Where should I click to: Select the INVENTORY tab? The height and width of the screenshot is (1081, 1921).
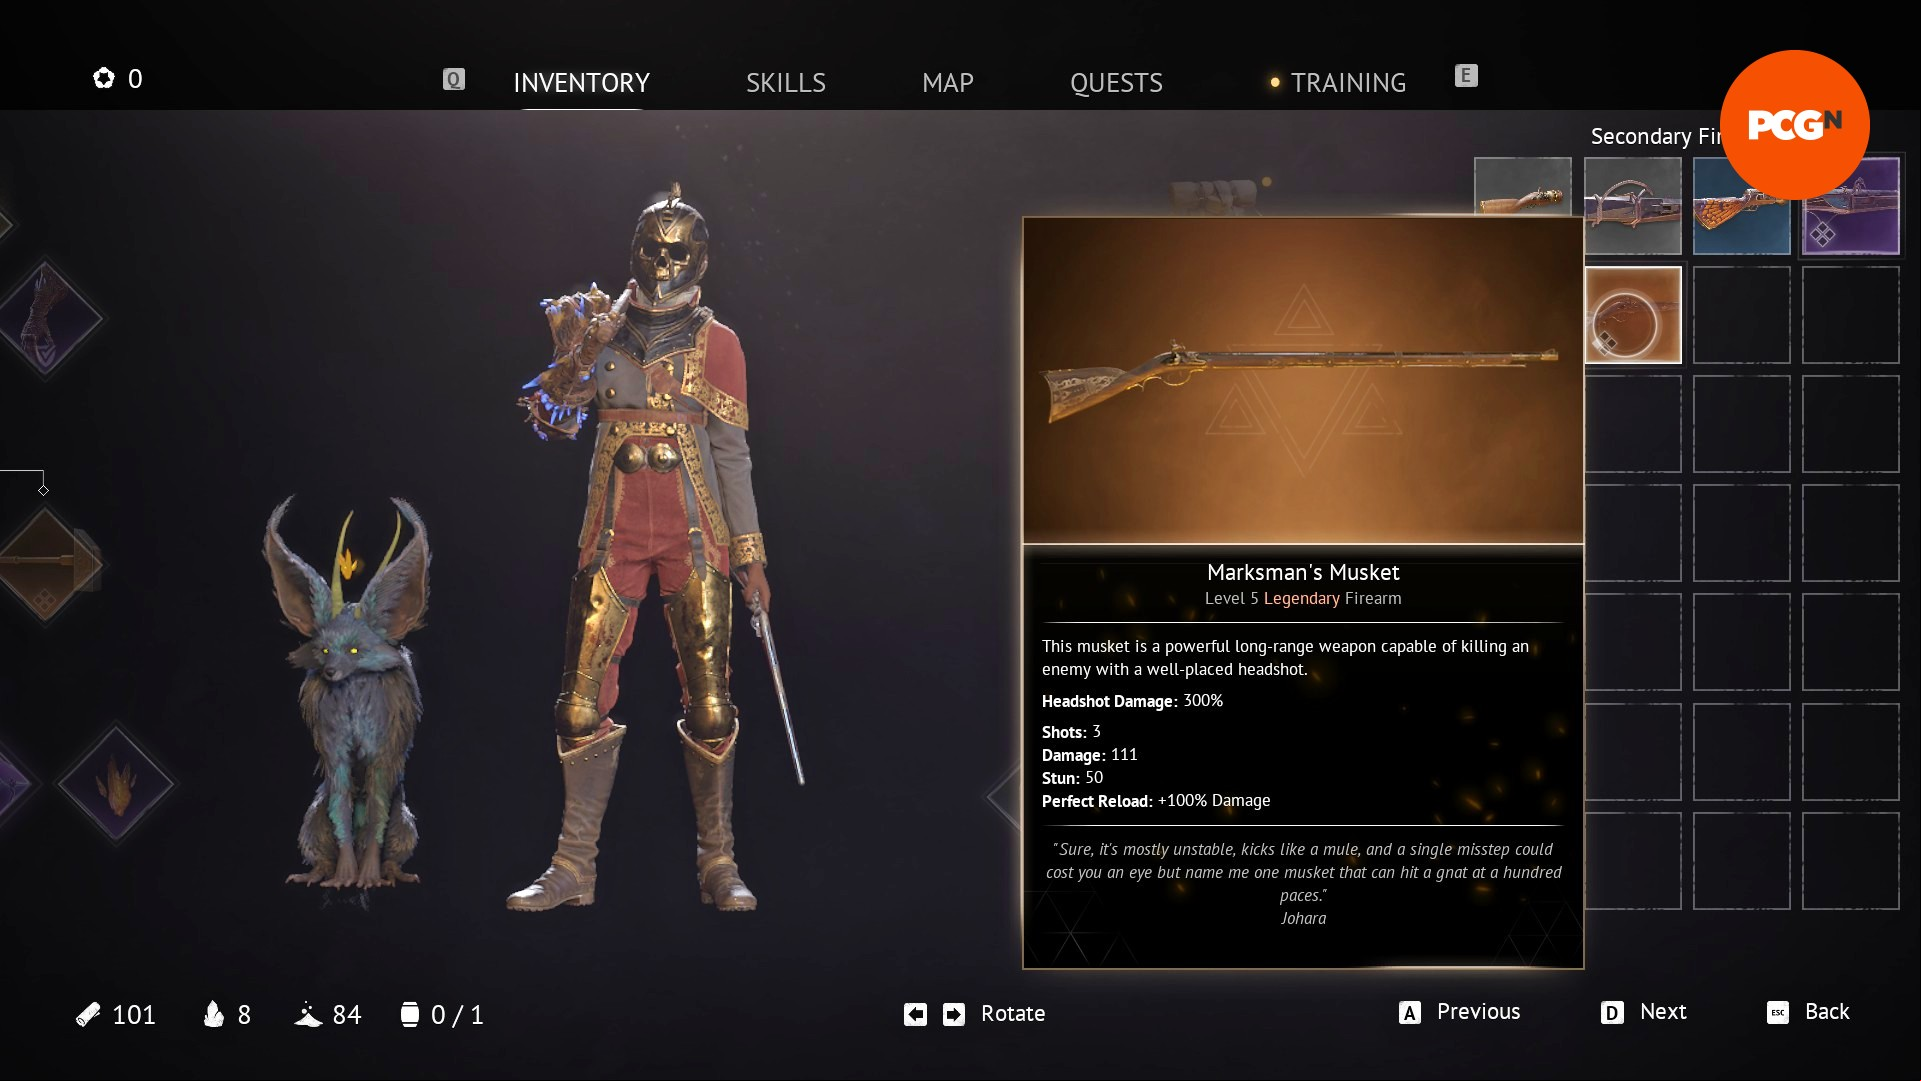[x=581, y=82]
